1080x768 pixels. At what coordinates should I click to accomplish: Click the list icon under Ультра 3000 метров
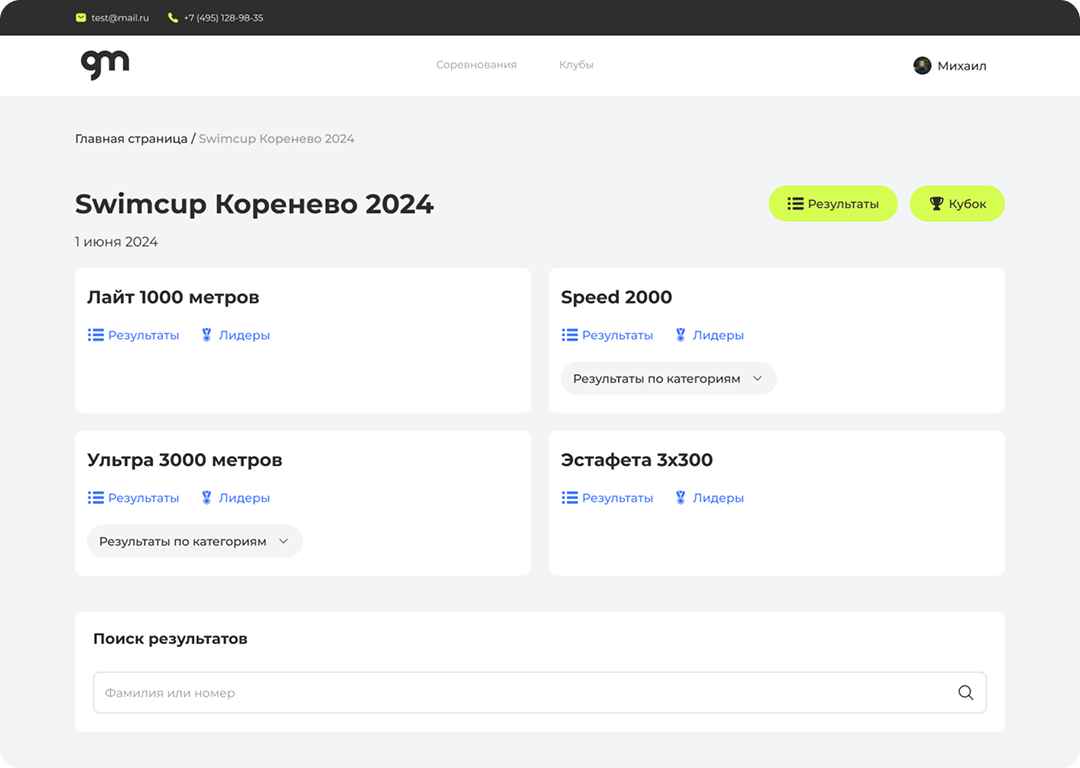click(96, 498)
